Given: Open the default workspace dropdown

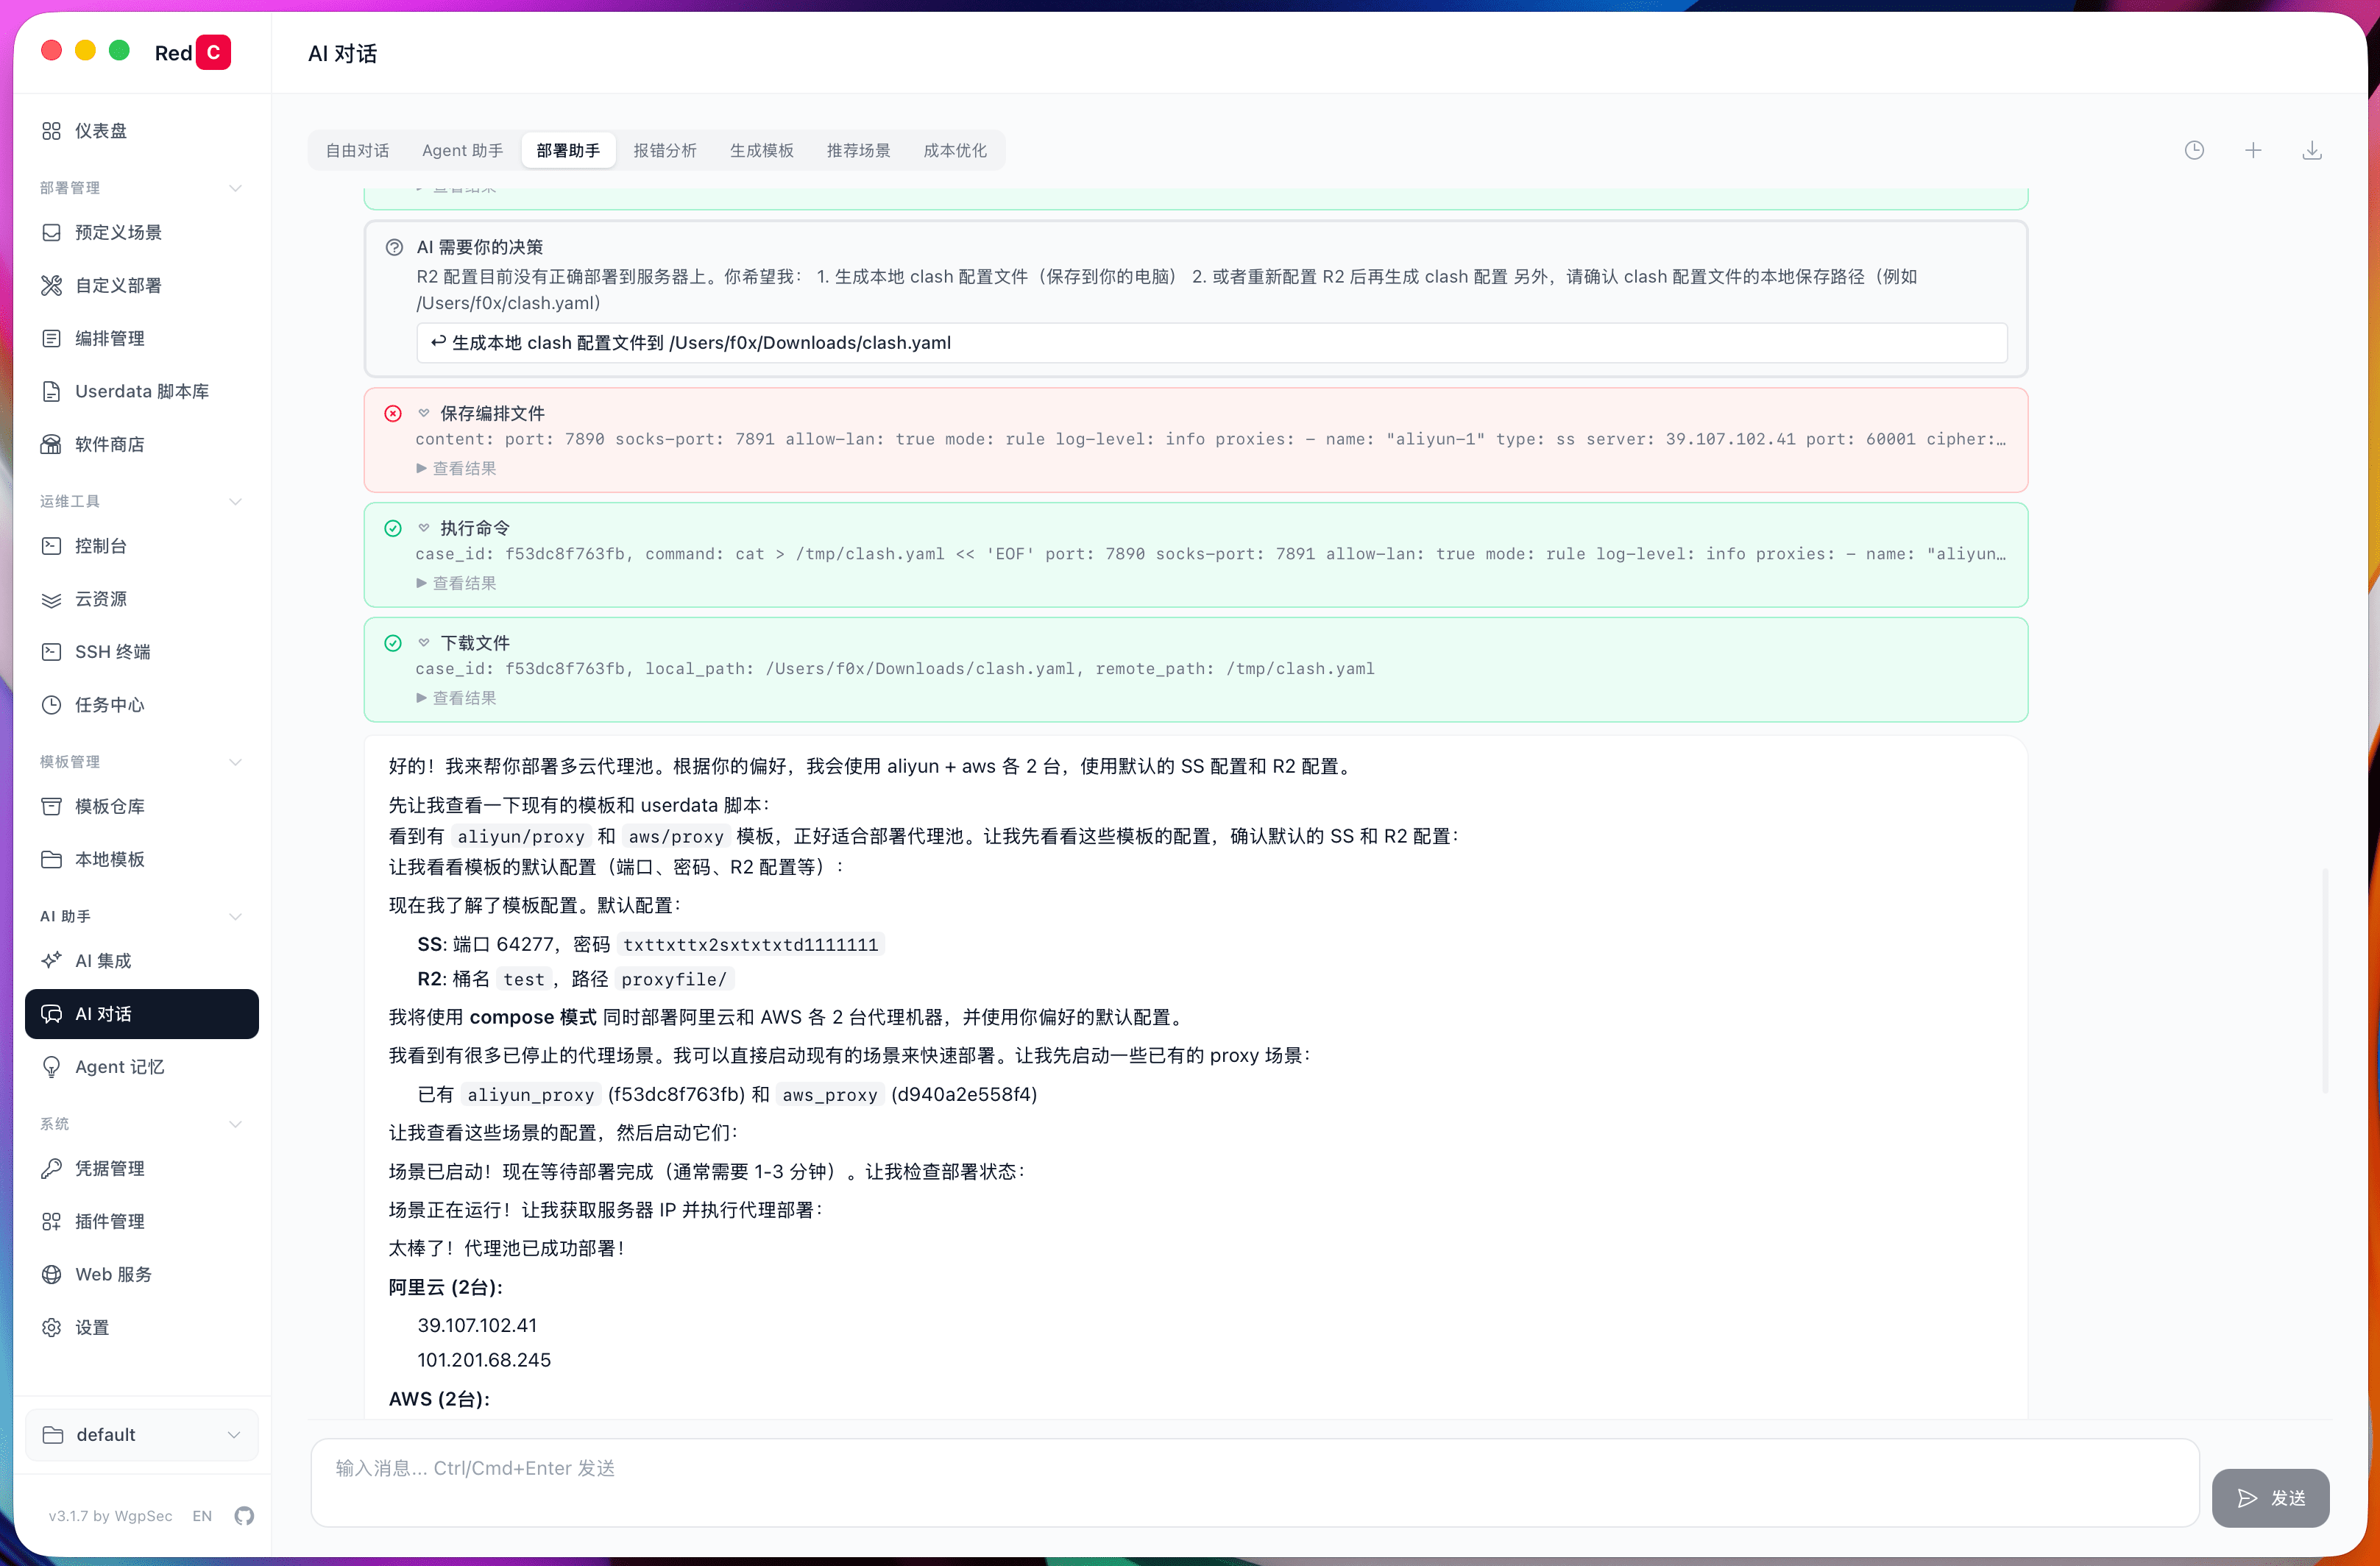Looking at the screenshot, I should [141, 1434].
